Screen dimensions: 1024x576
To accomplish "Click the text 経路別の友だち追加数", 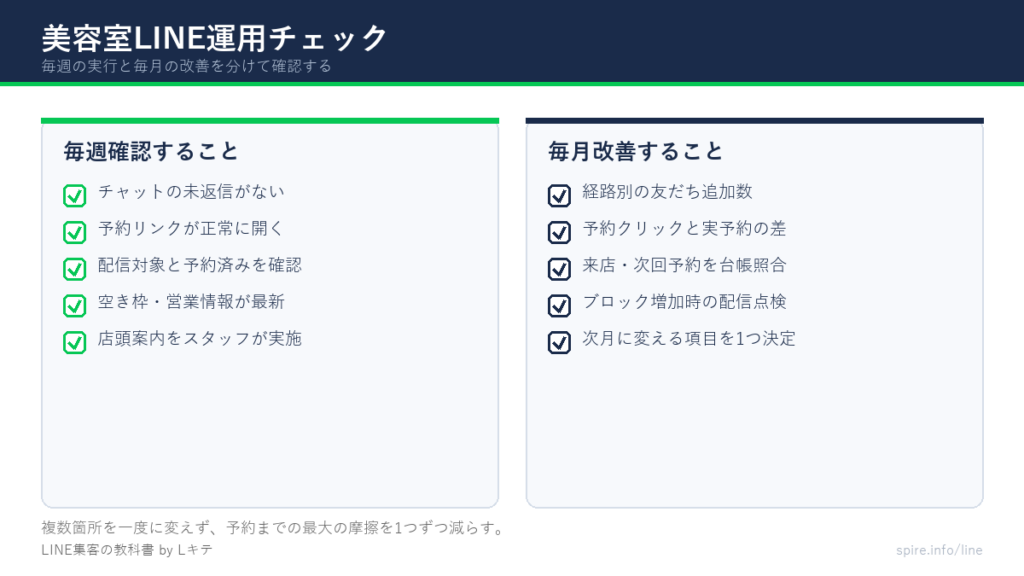I will pos(667,191).
